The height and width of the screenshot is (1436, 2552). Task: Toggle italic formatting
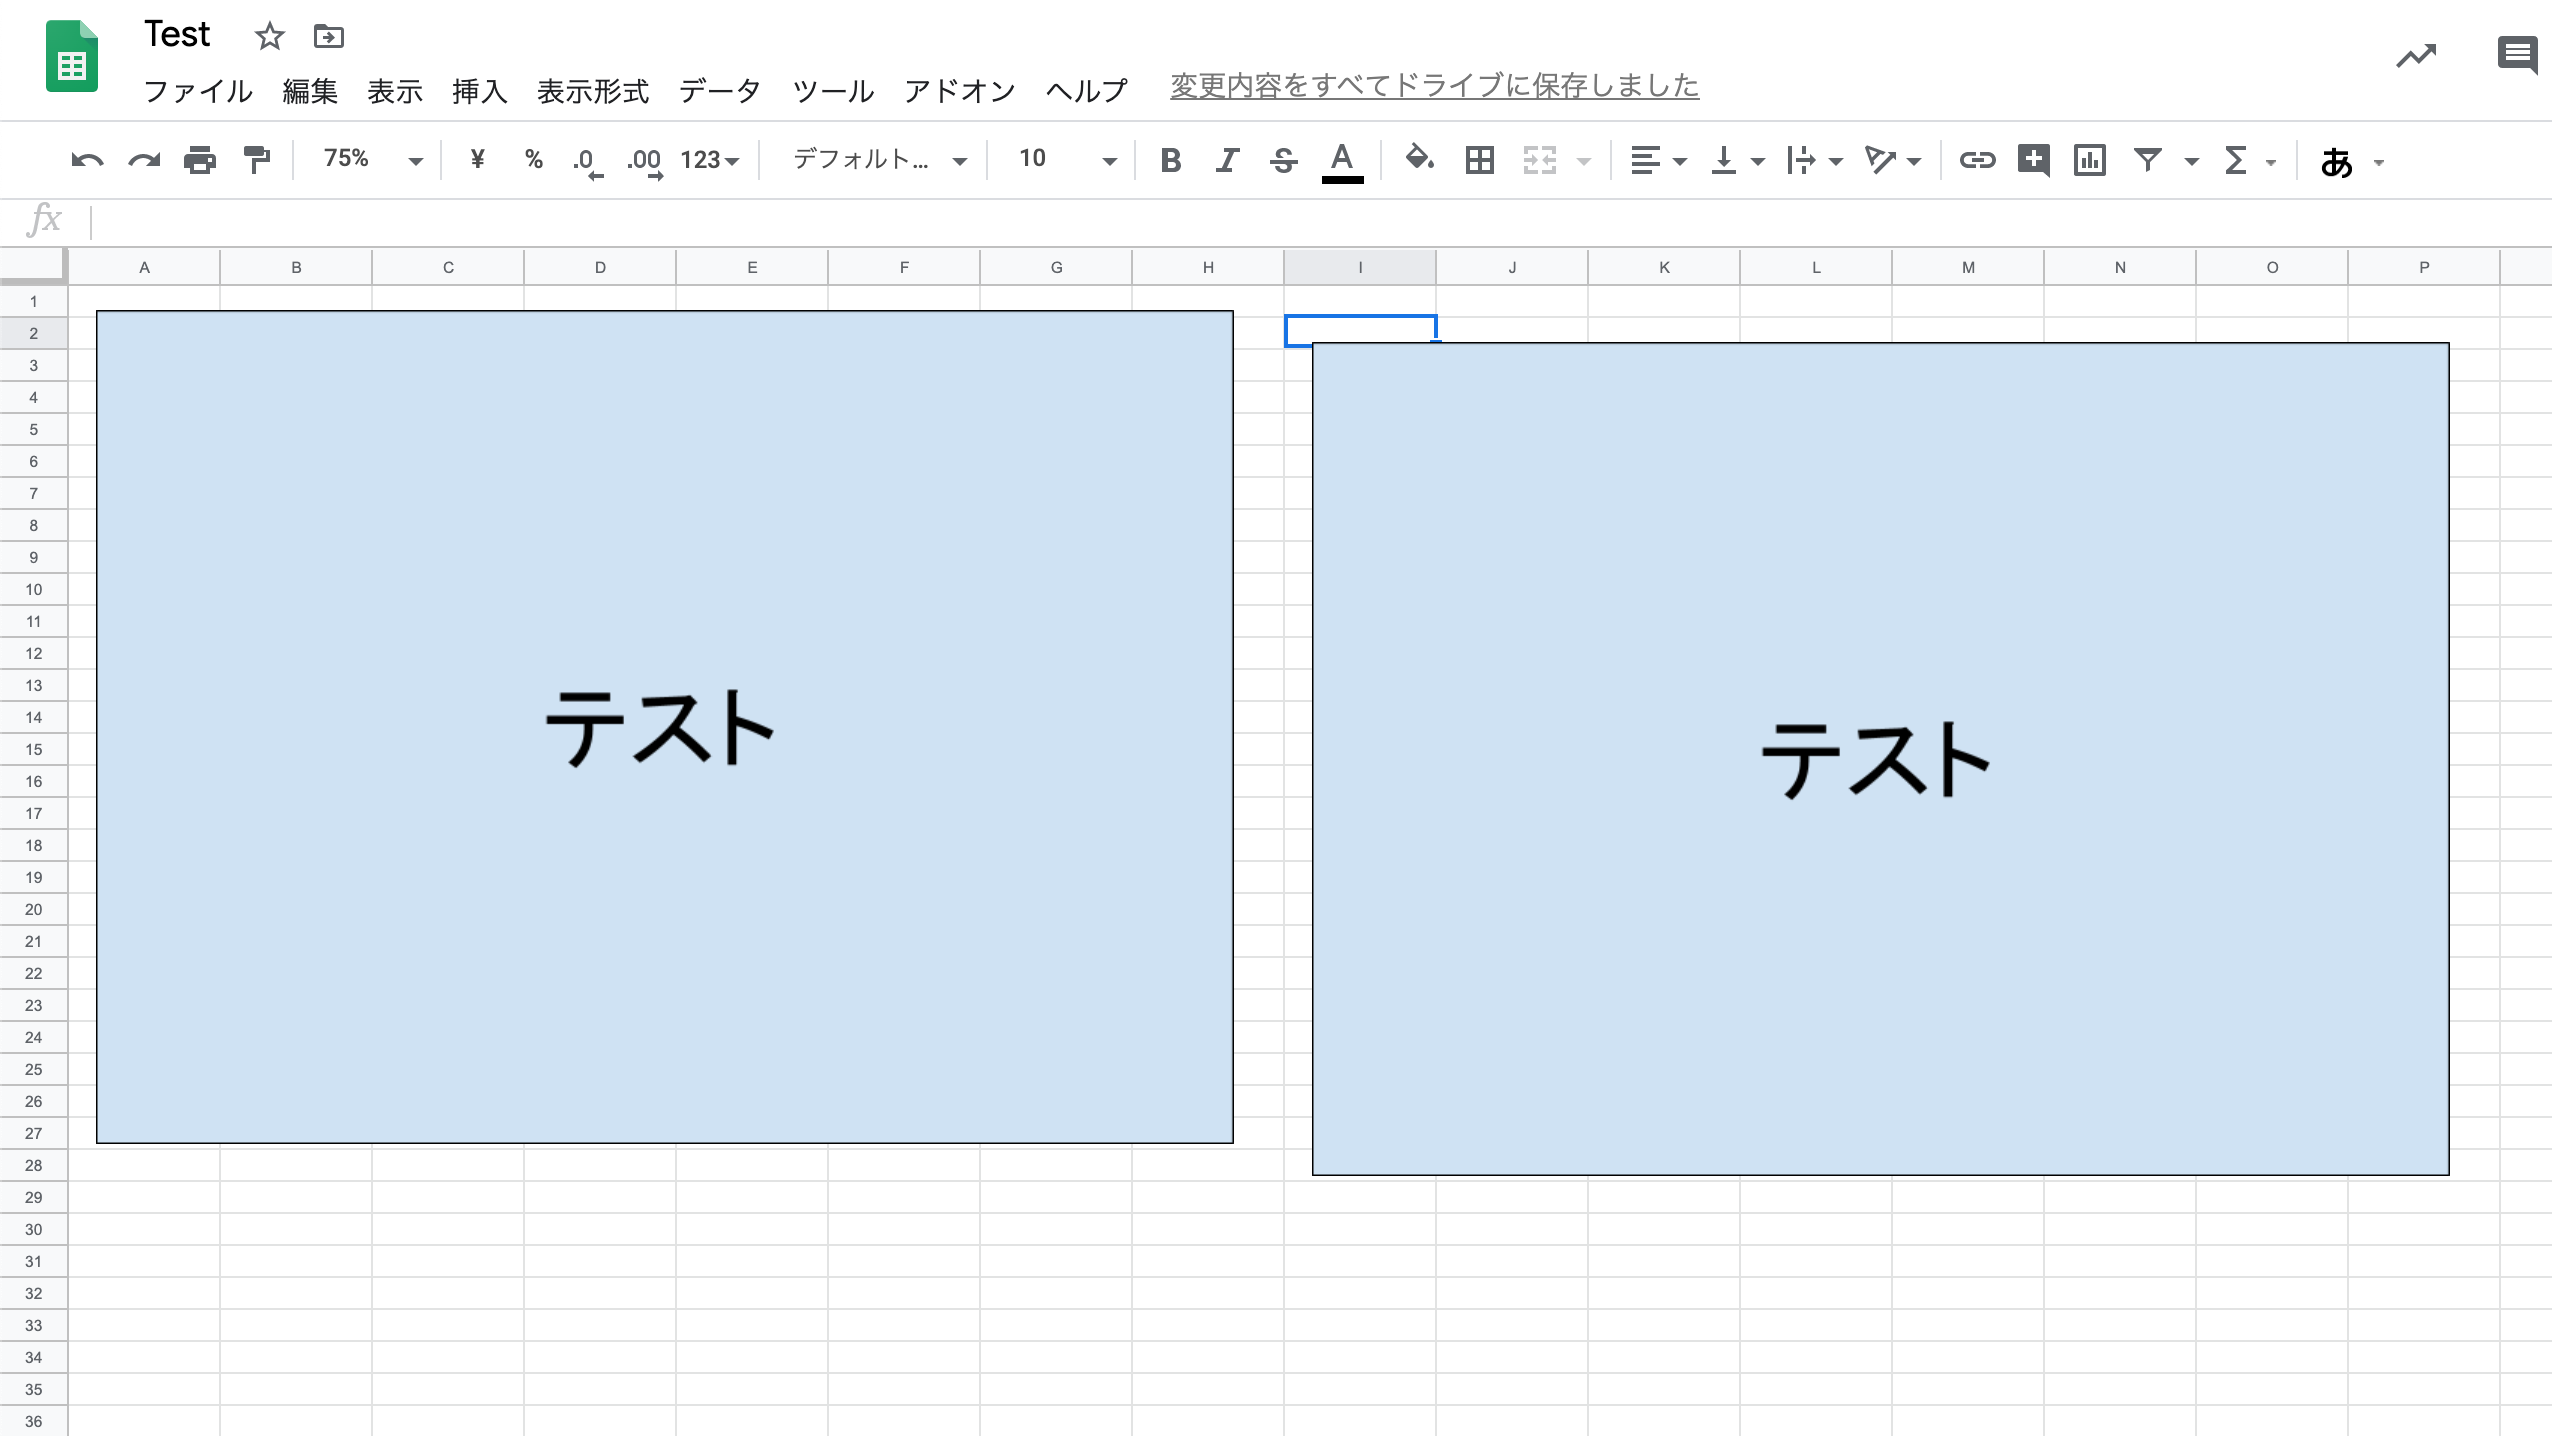pos(1227,160)
